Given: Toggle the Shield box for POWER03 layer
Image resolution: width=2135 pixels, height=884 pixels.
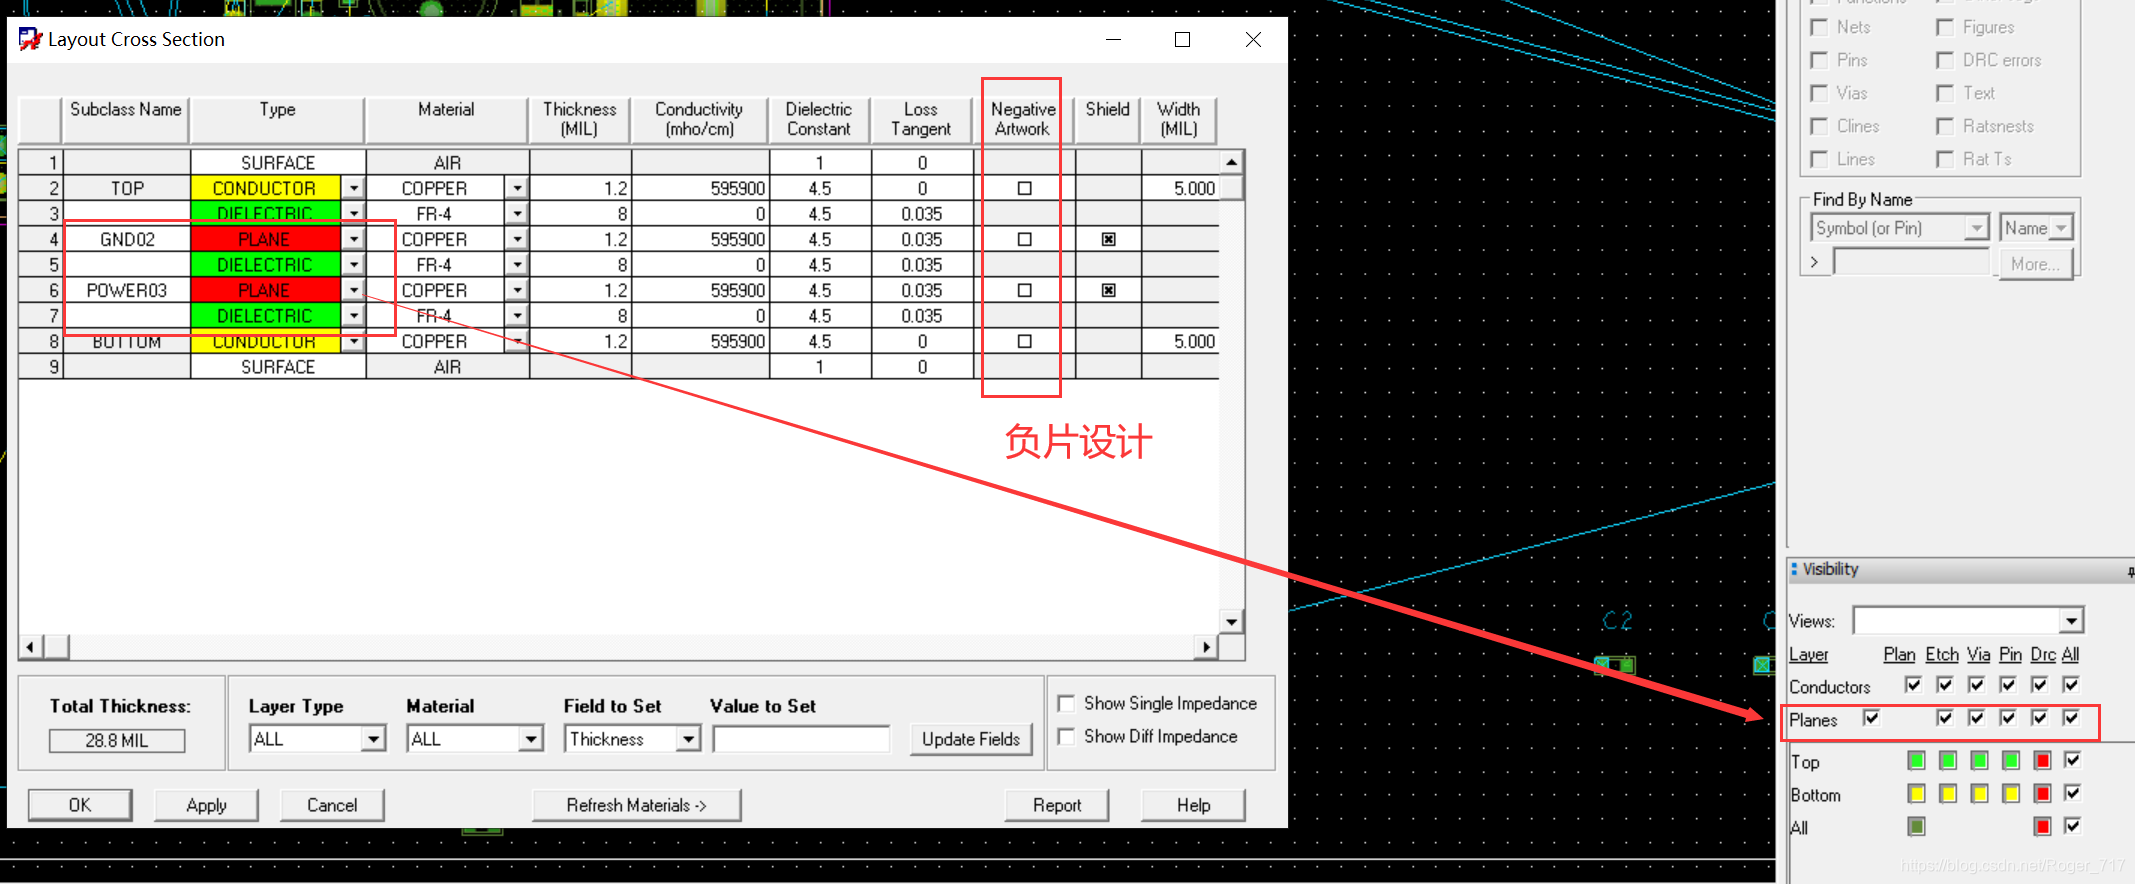Looking at the screenshot, I should pos(1108,290).
